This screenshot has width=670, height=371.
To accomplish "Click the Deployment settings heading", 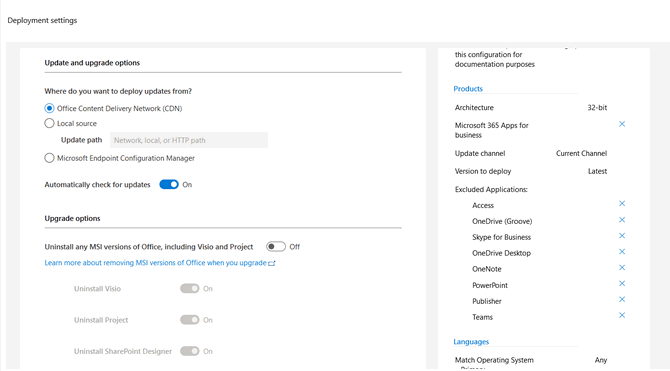I will (42, 20).
